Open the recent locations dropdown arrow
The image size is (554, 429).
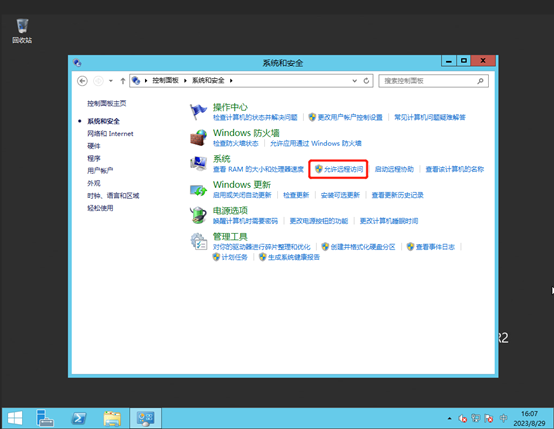(111, 81)
